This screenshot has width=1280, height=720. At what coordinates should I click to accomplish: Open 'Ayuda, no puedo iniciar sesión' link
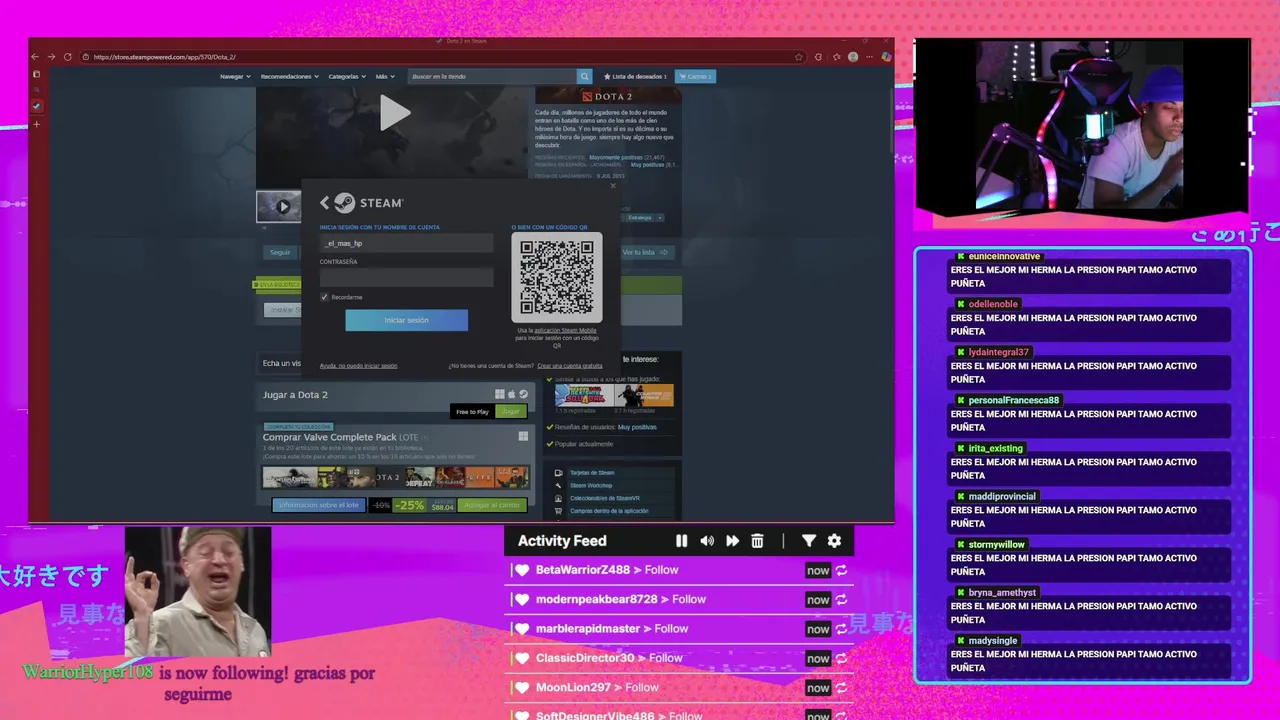pos(358,366)
